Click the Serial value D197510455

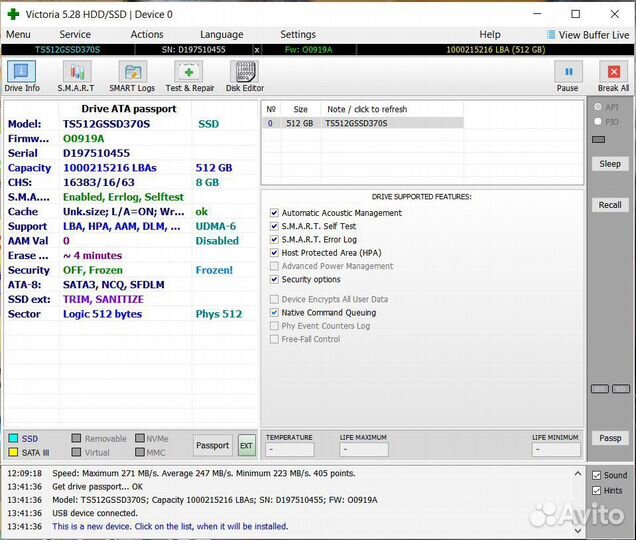tap(97, 153)
